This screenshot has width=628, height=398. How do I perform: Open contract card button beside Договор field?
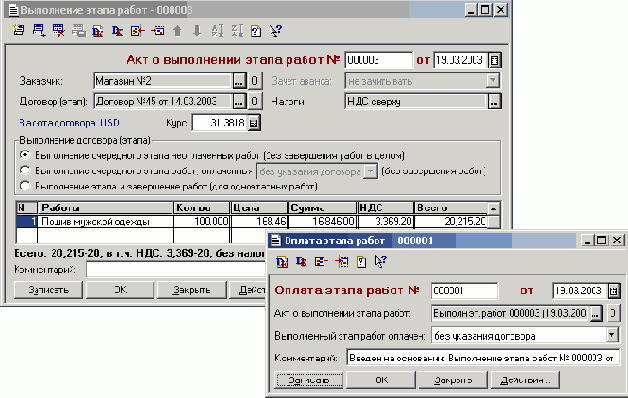[x=255, y=102]
